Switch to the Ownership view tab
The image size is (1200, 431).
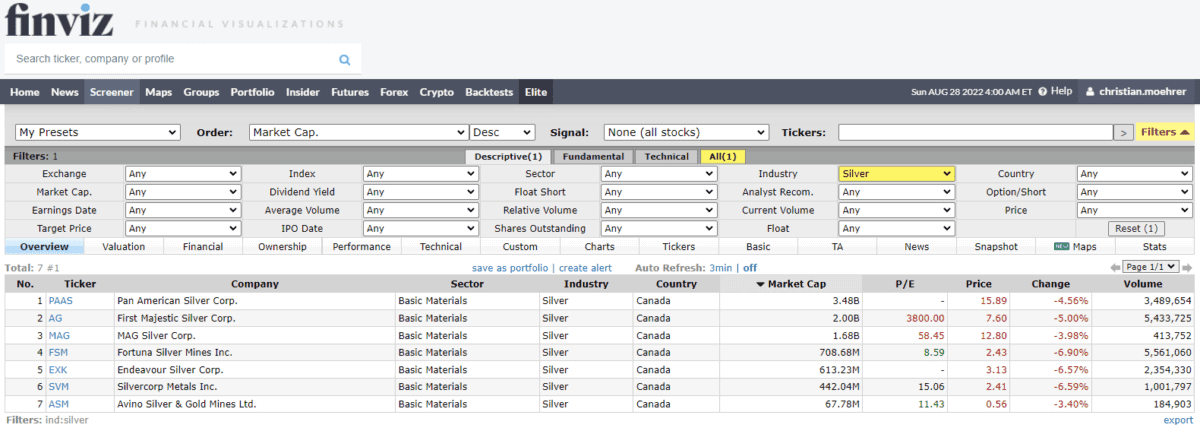point(282,246)
